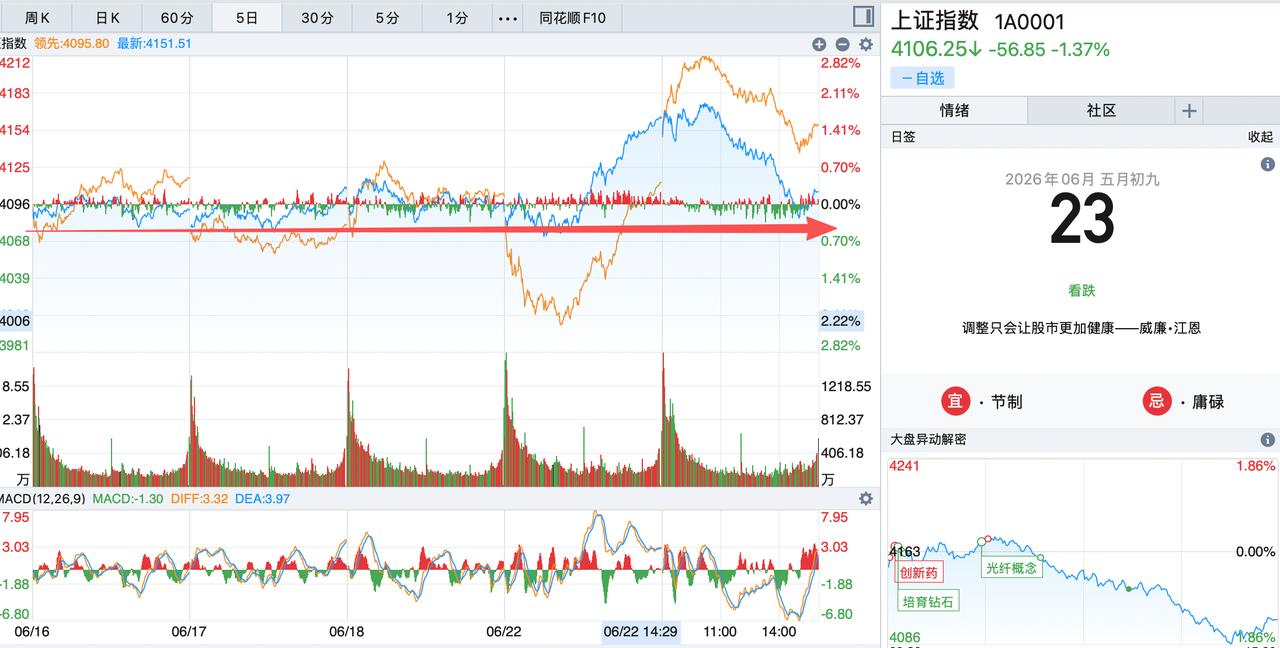This screenshot has width=1280, height=648.
Task: Open the 社区 community tab
Action: point(1101,110)
